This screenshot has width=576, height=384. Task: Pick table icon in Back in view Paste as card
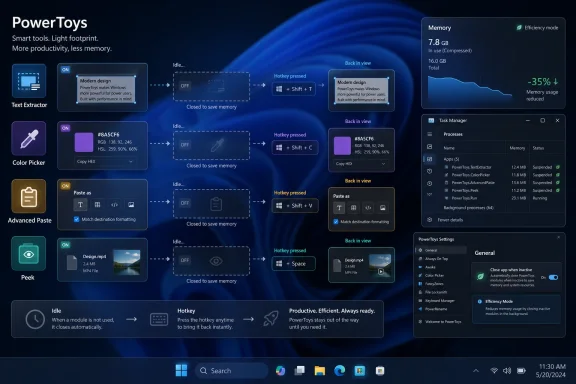point(353,208)
